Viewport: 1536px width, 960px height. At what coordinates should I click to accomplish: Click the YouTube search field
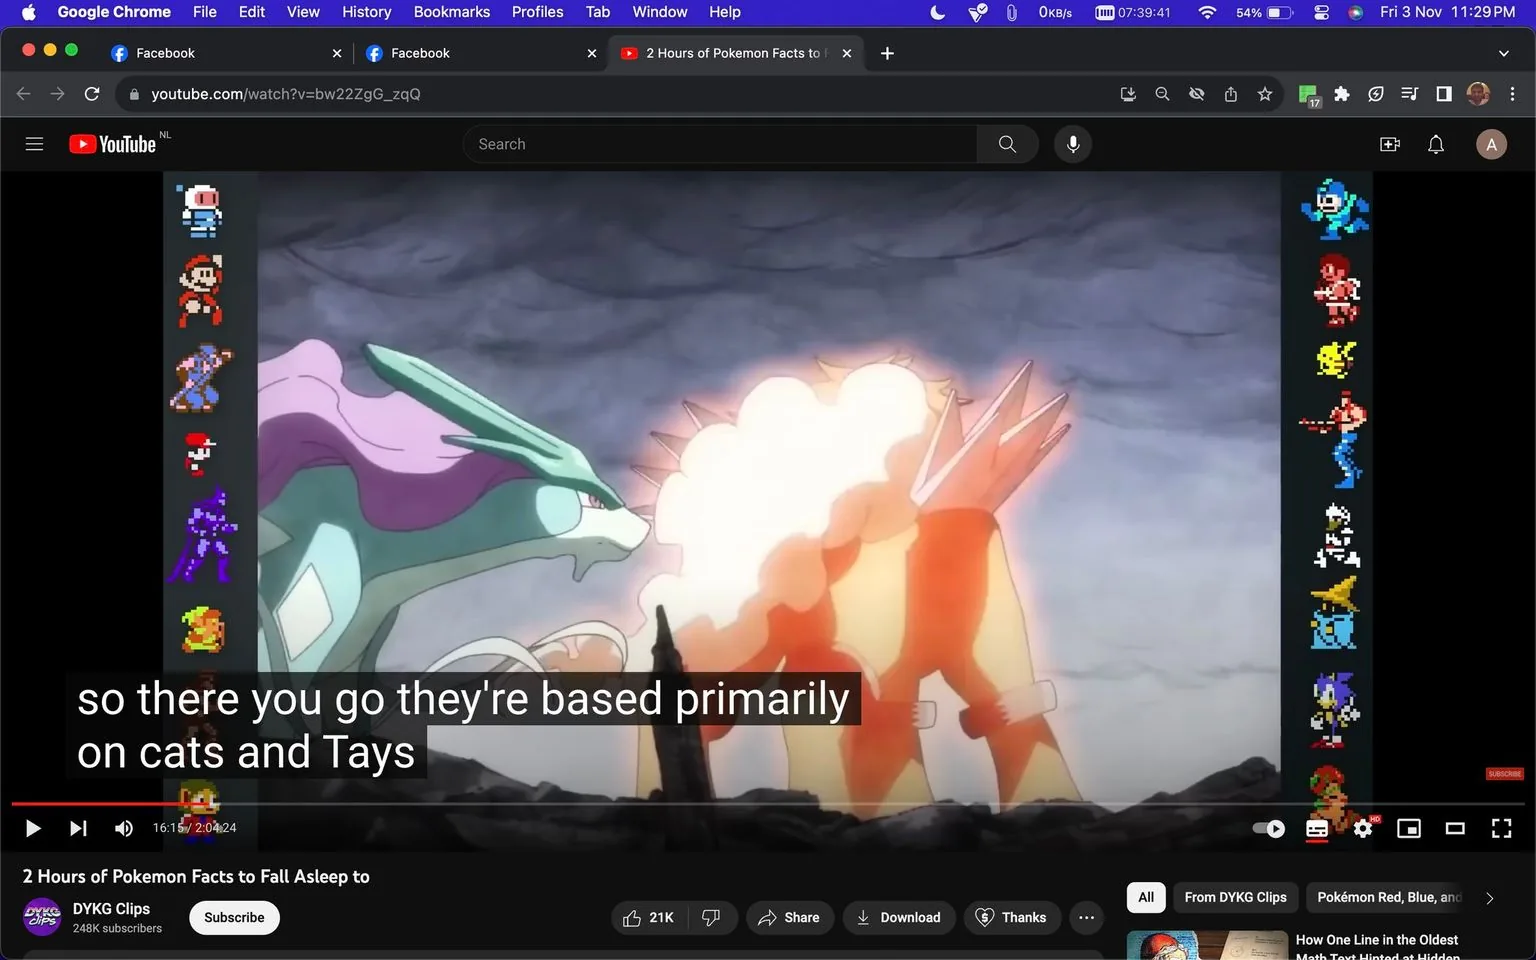click(x=720, y=143)
